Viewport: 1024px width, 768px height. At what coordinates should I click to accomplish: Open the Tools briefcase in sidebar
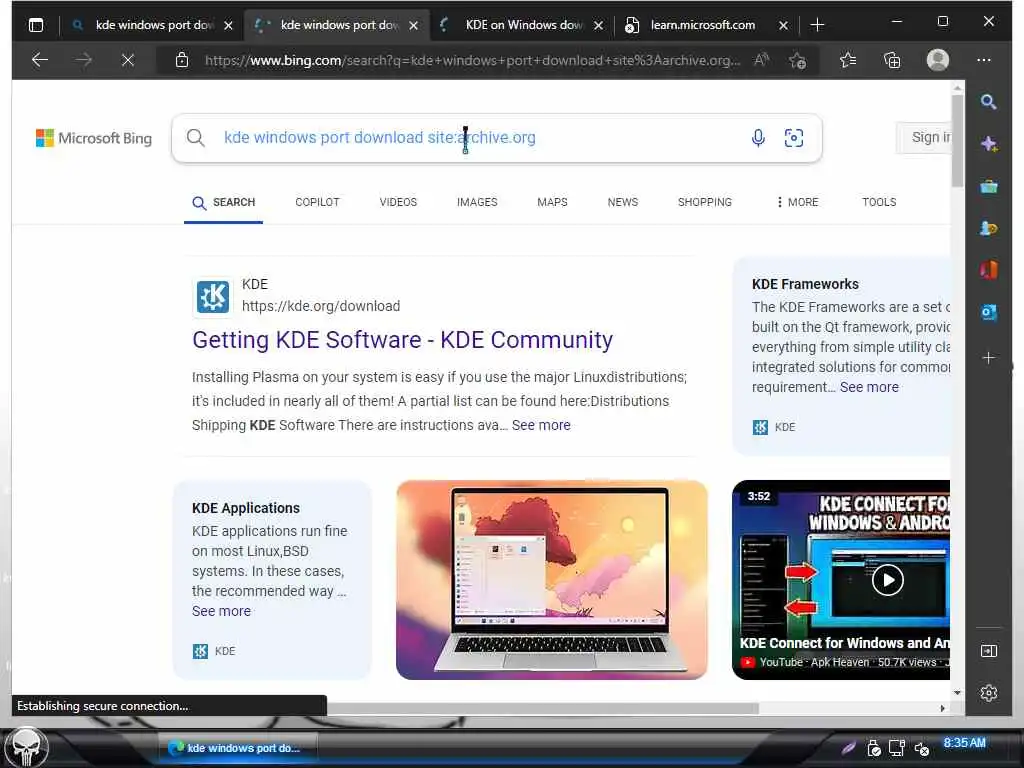[989, 187]
